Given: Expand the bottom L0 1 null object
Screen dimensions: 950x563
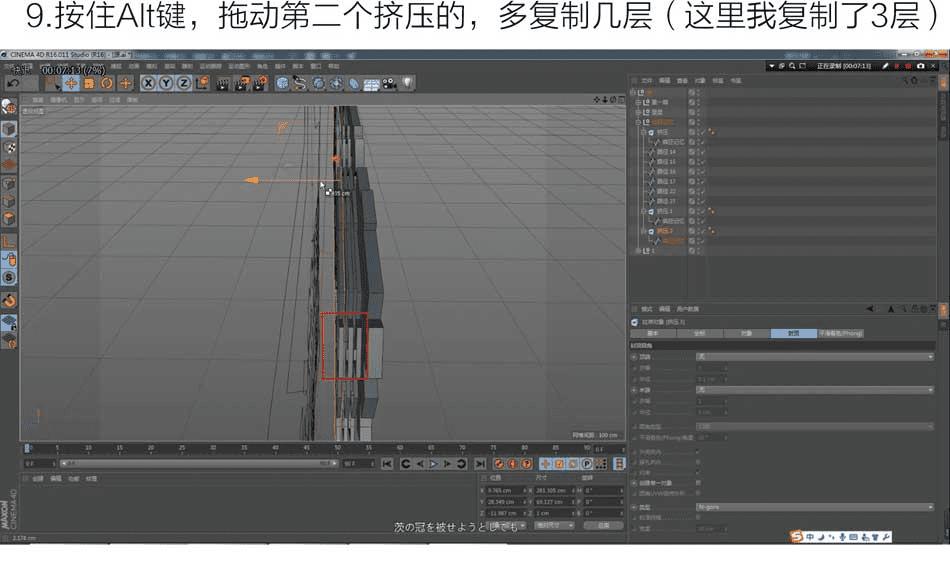Looking at the screenshot, I should (637, 251).
